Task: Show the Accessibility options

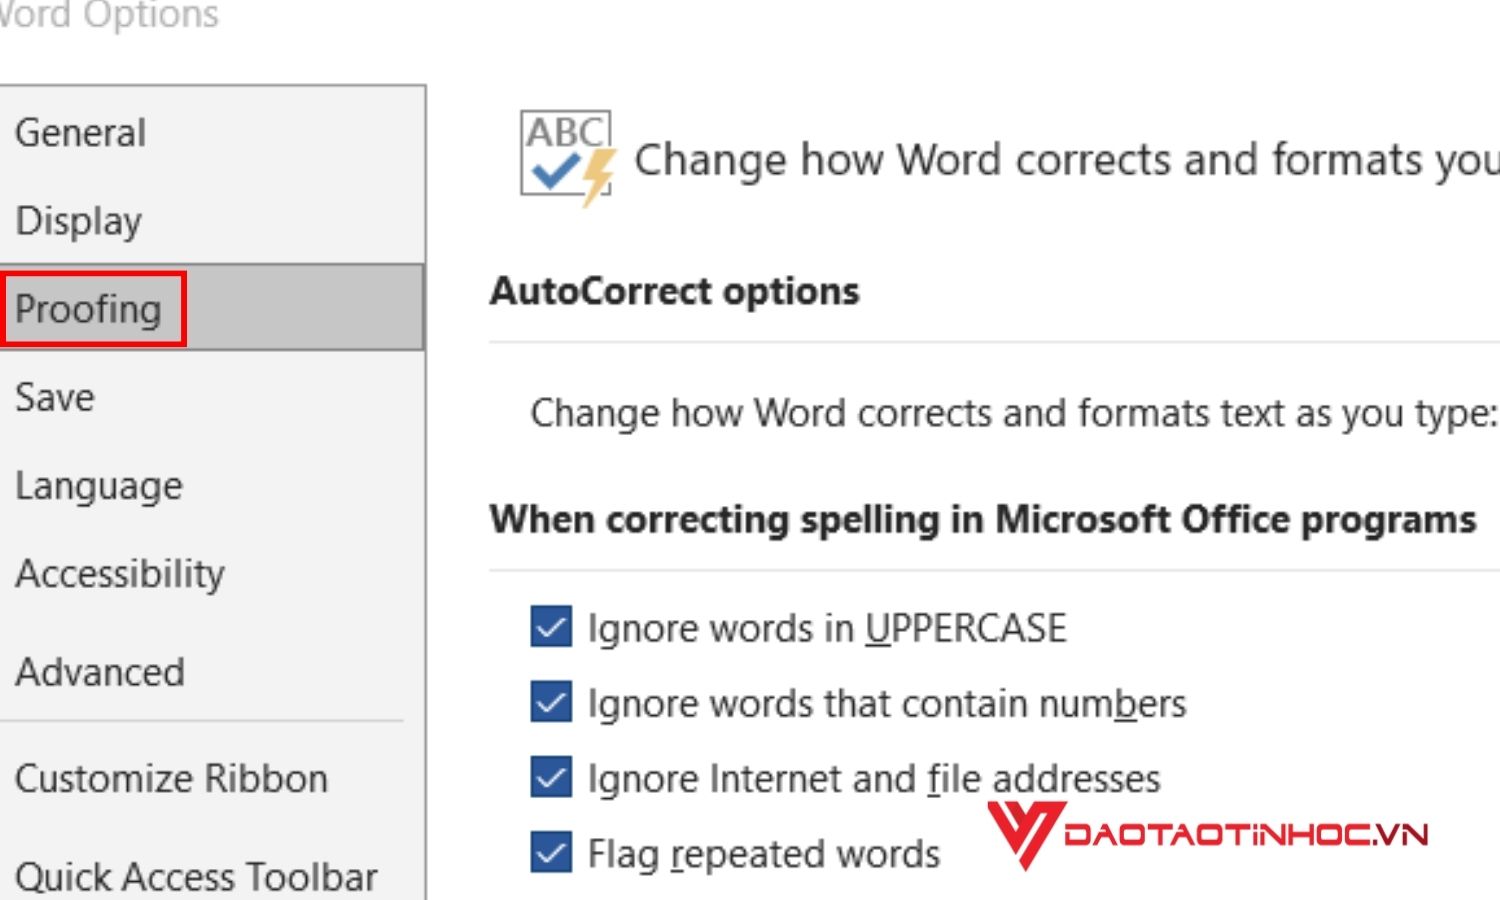Action: point(120,574)
